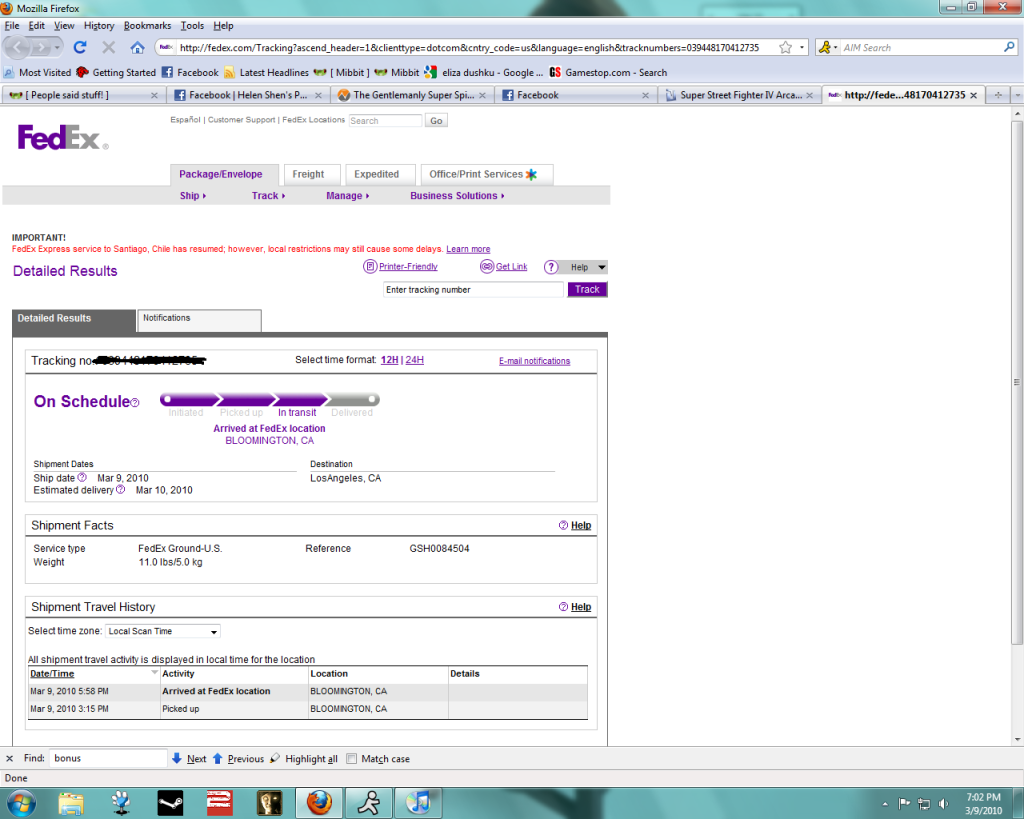Click the Go search button
The width and height of the screenshot is (1024, 819).
[x=436, y=120]
